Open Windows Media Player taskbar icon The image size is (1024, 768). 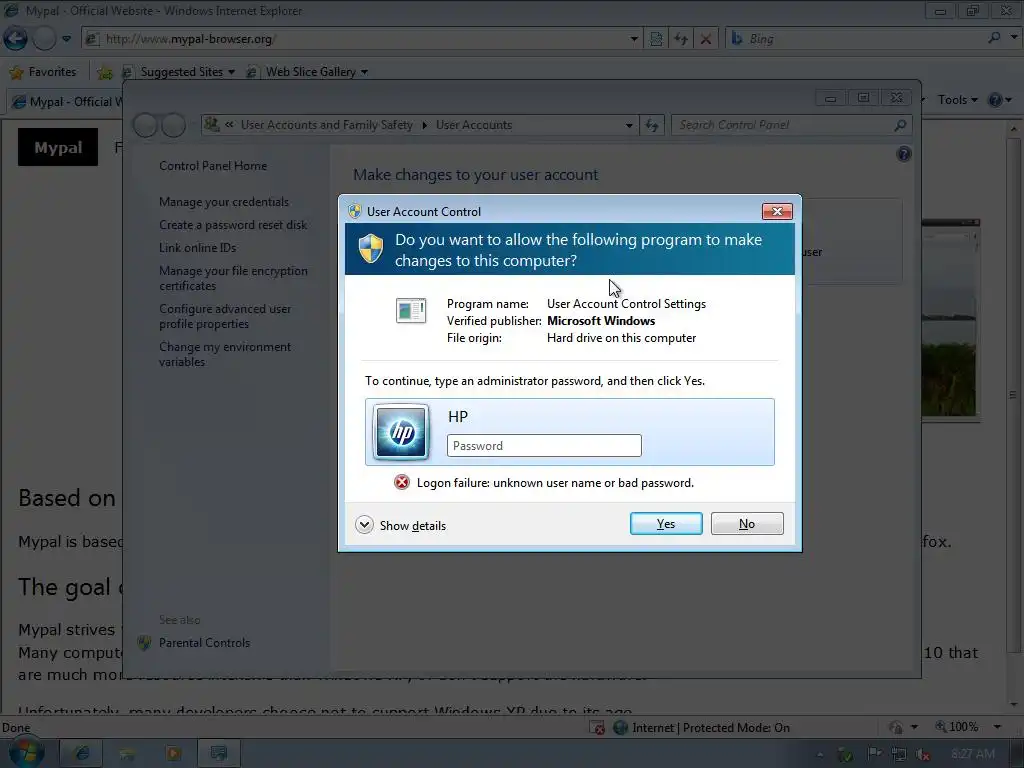pos(173,754)
